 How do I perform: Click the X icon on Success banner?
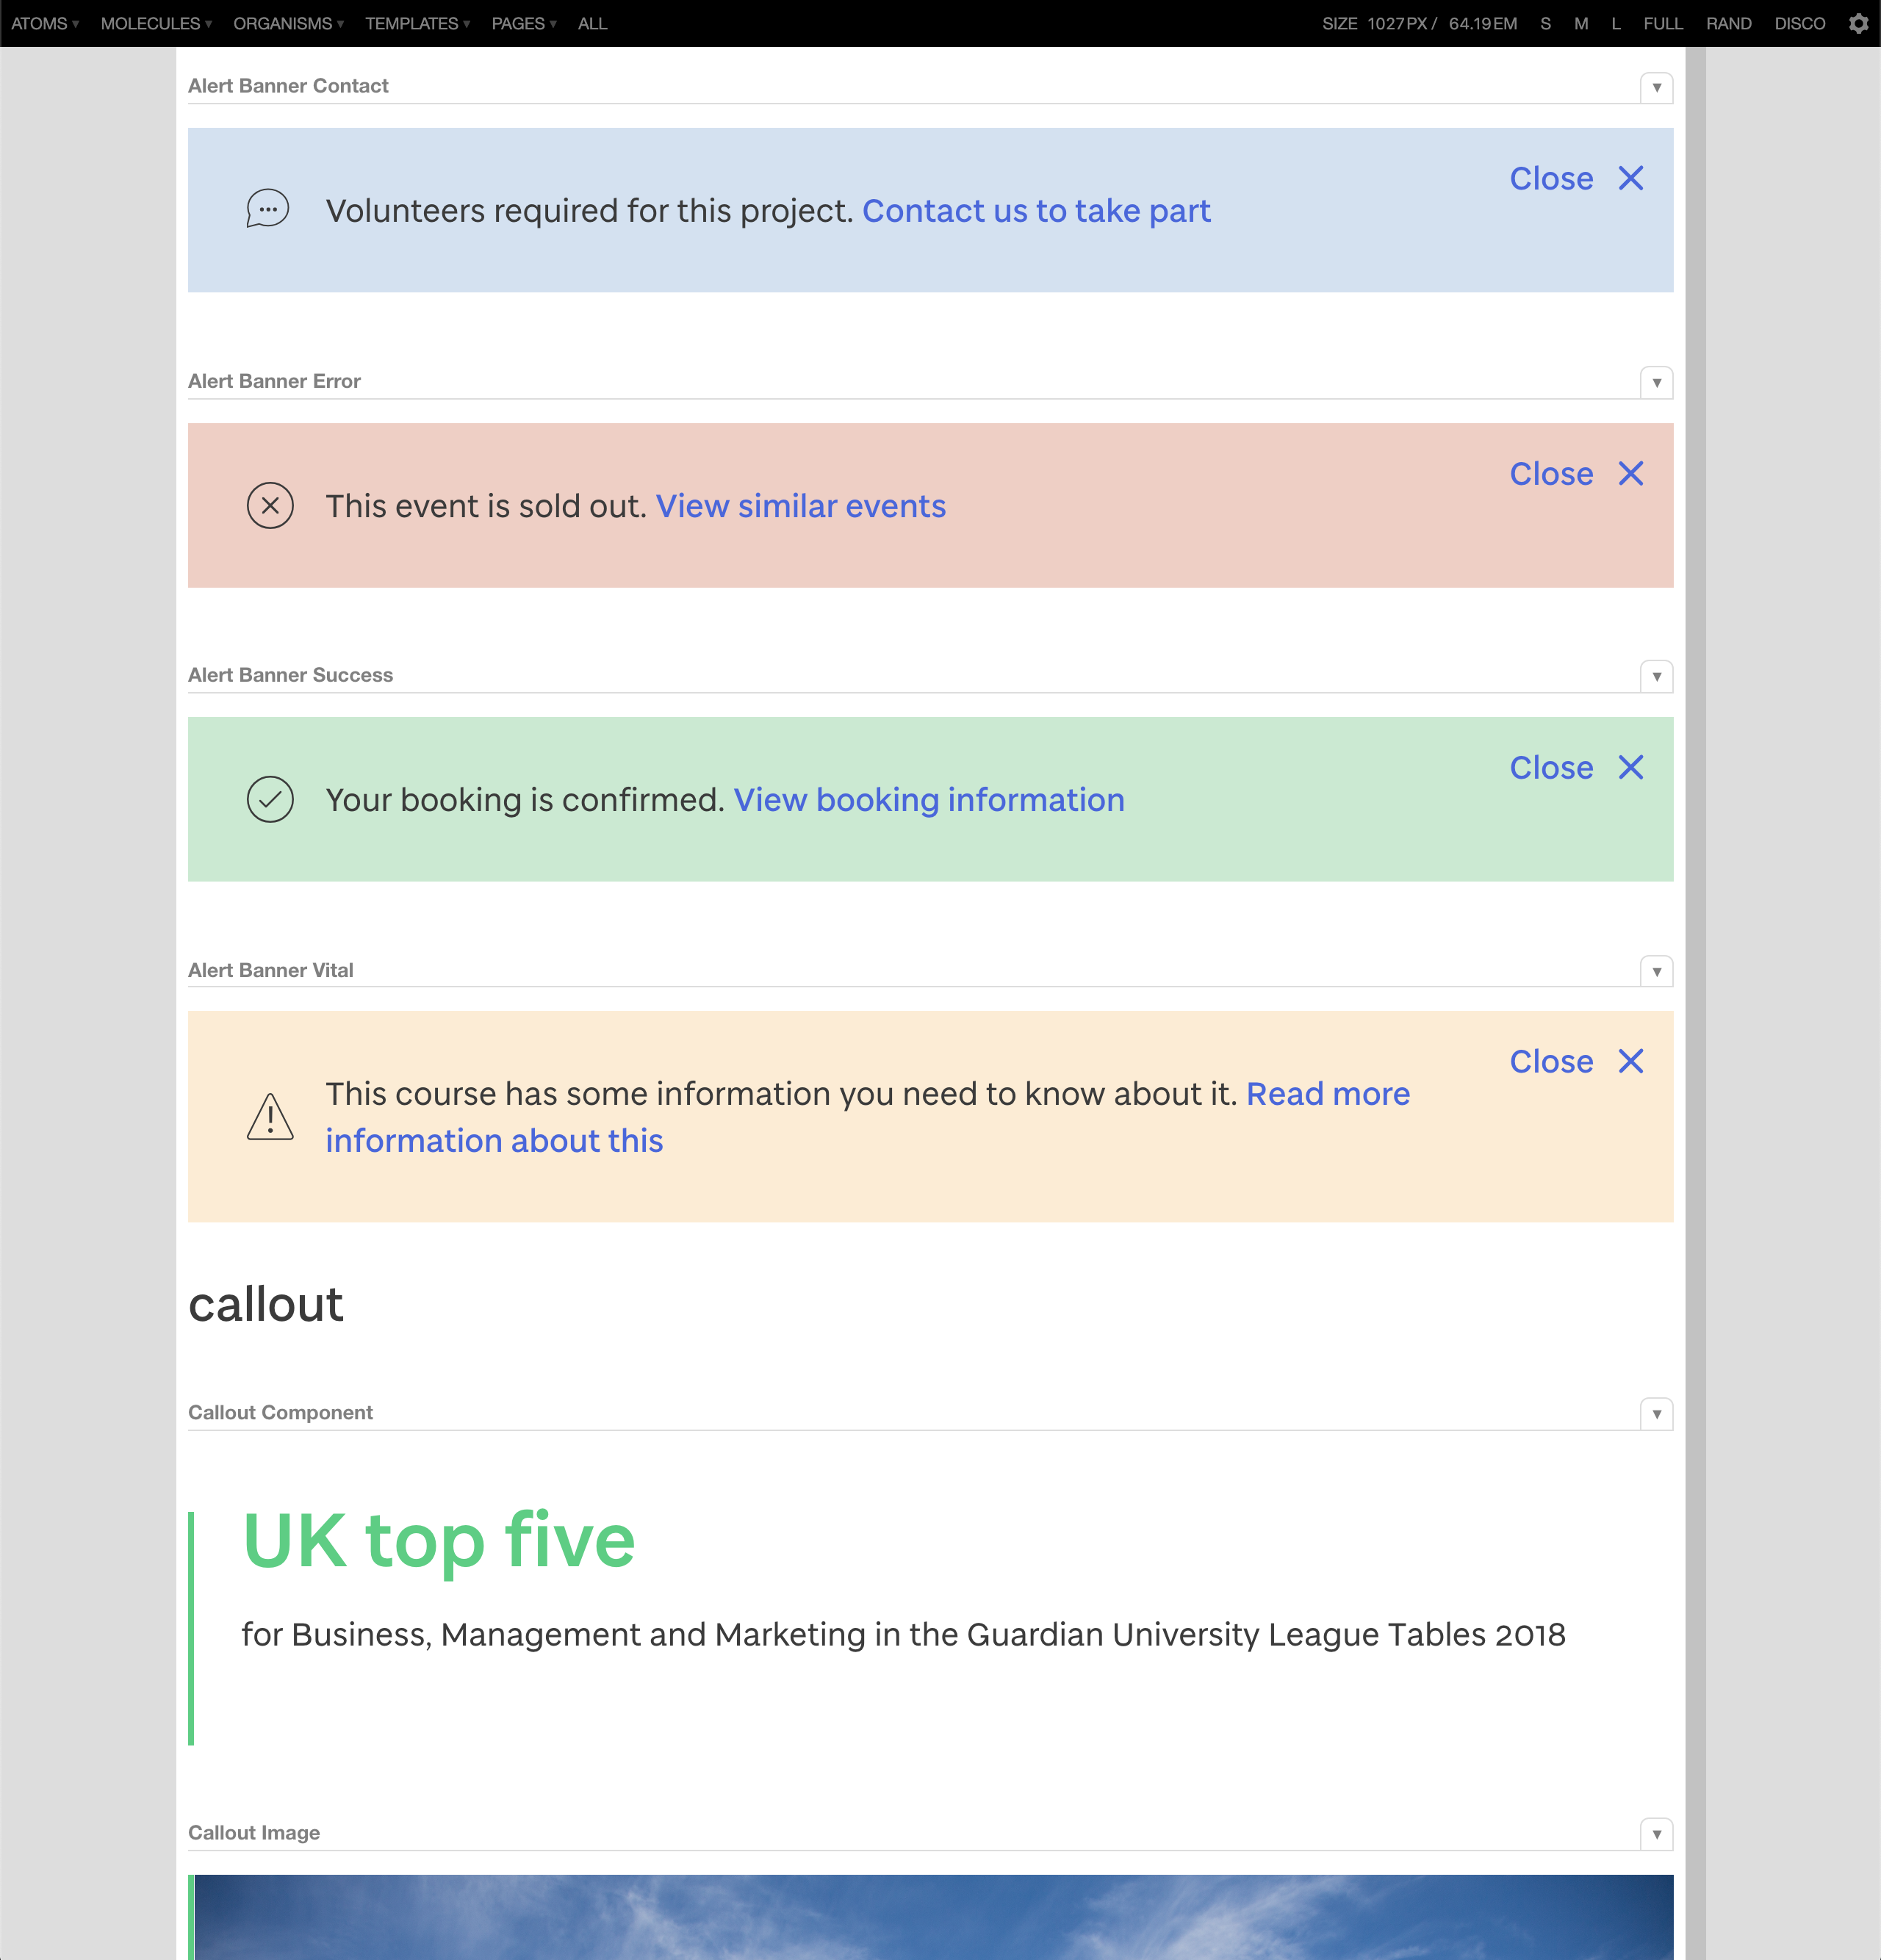(x=1630, y=767)
